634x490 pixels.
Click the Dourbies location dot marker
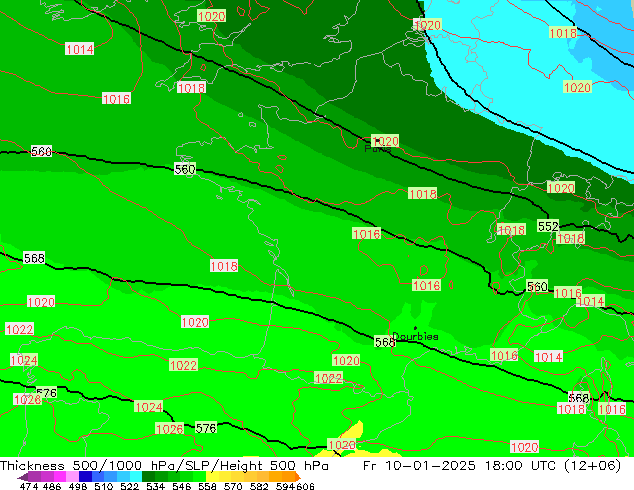[415, 328]
